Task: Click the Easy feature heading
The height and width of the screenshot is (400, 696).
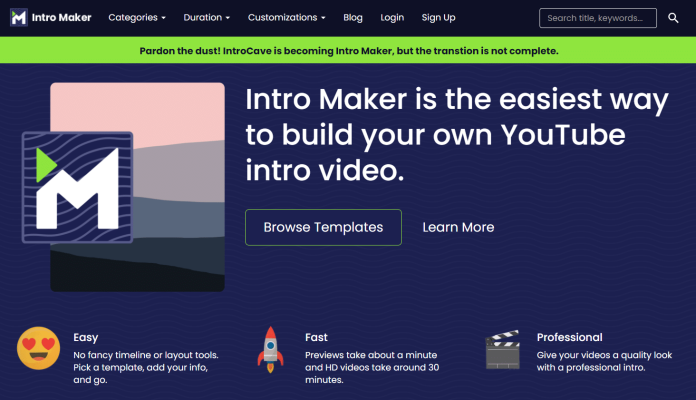Action: (86, 337)
